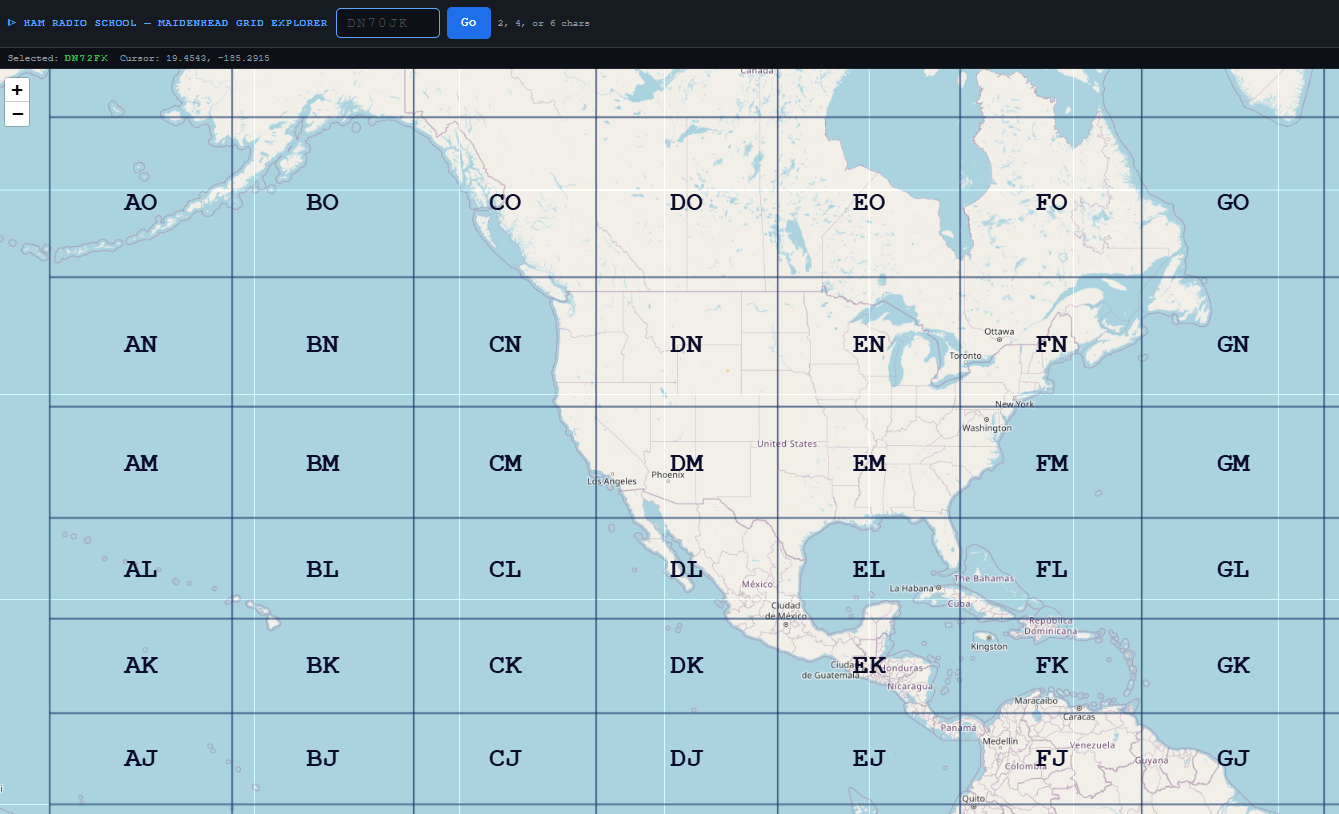
Task: Select grid field AN
Action: click(x=141, y=342)
